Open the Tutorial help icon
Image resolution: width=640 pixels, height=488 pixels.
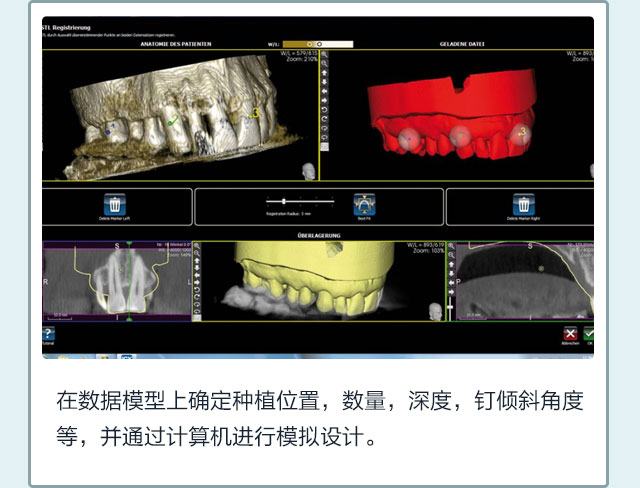[x=47, y=334]
